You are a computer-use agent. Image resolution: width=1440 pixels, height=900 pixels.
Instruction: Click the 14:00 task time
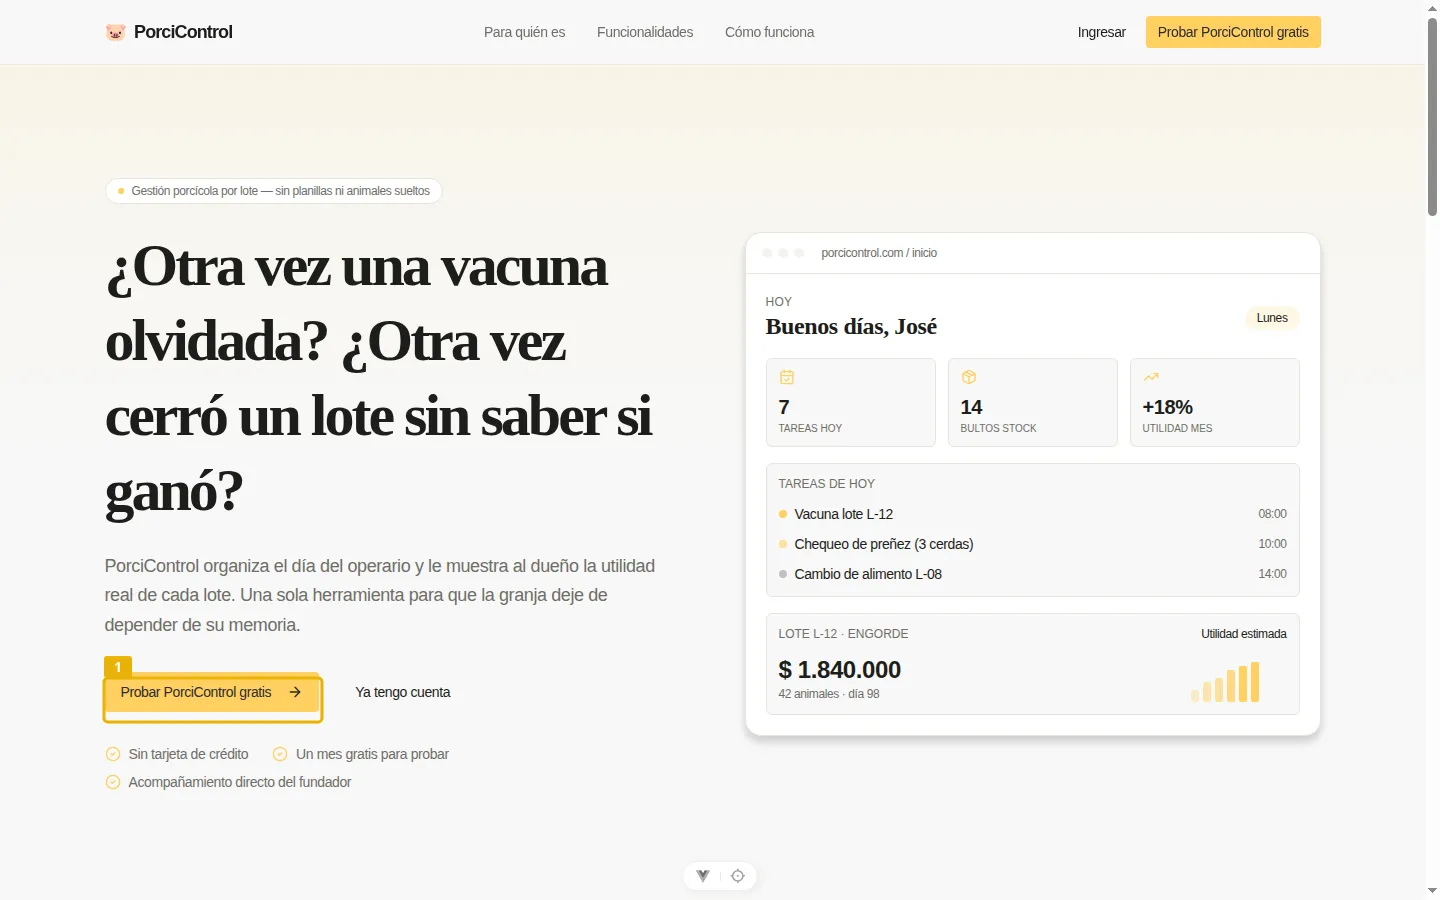pos(1272,574)
